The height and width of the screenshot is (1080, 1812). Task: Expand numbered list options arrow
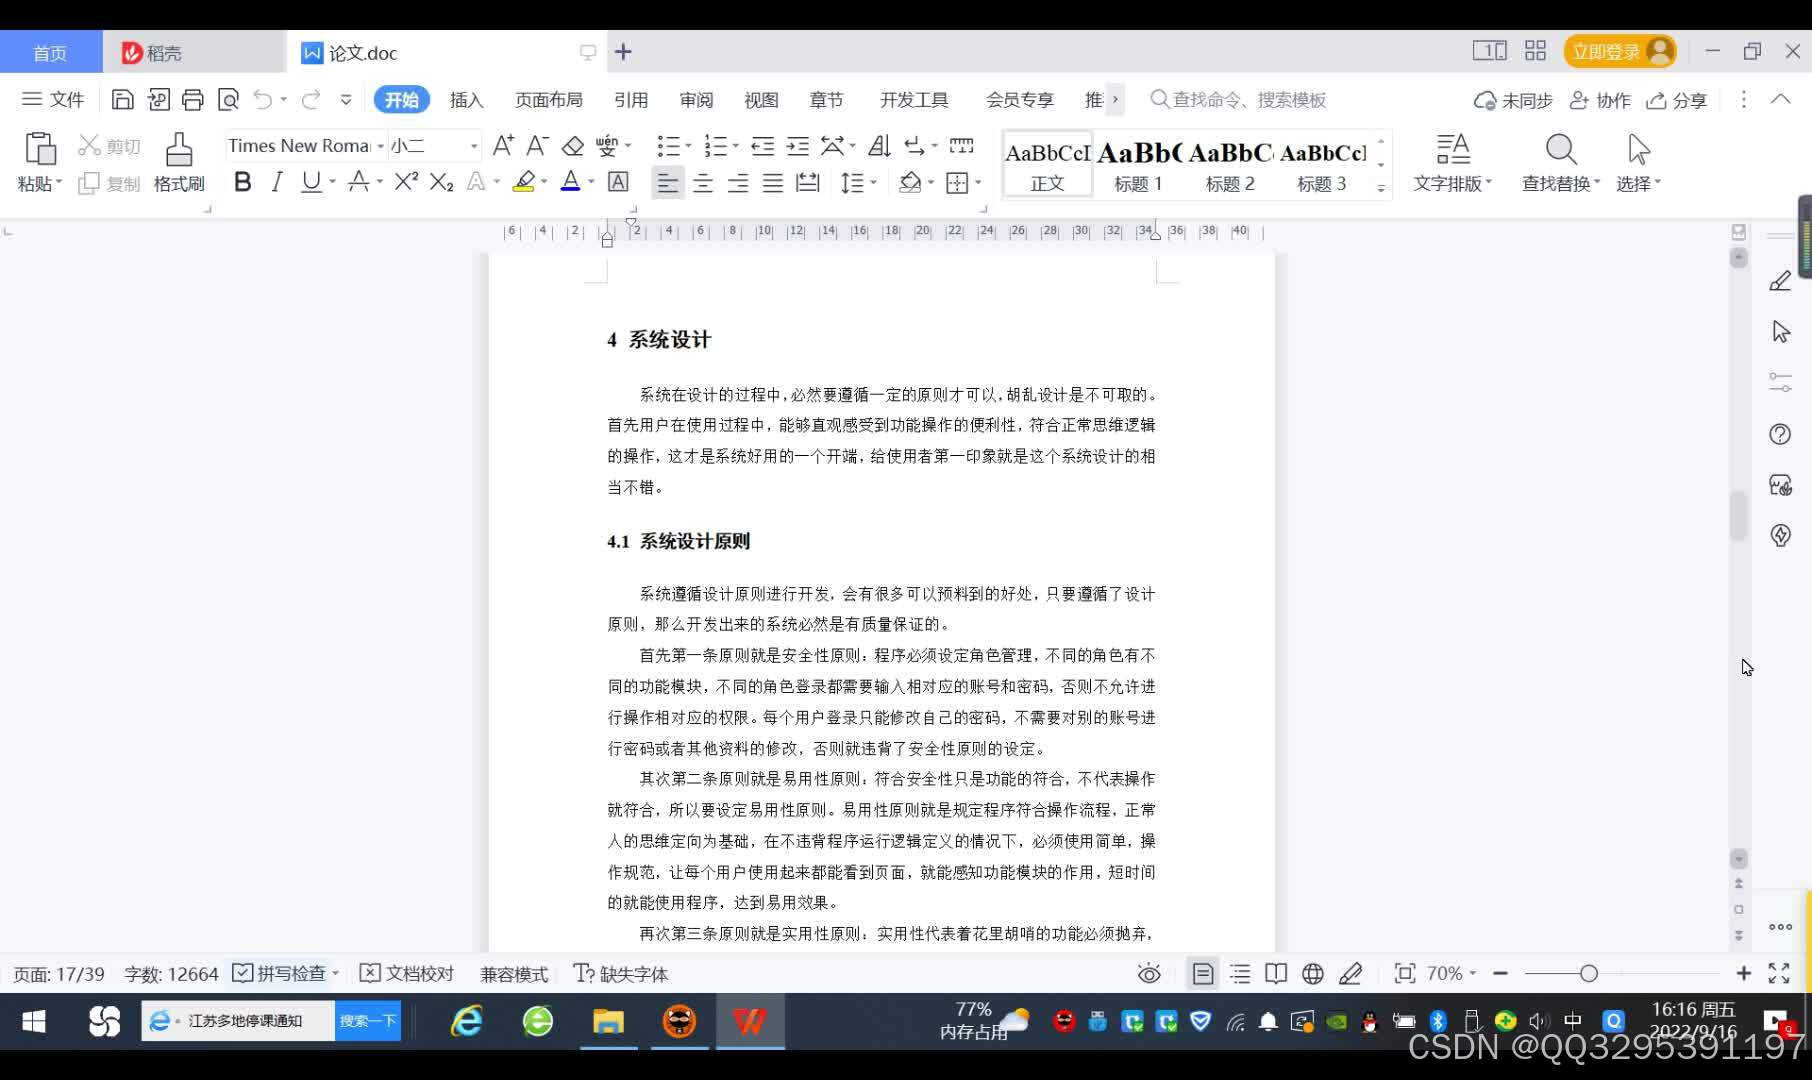[x=736, y=146]
